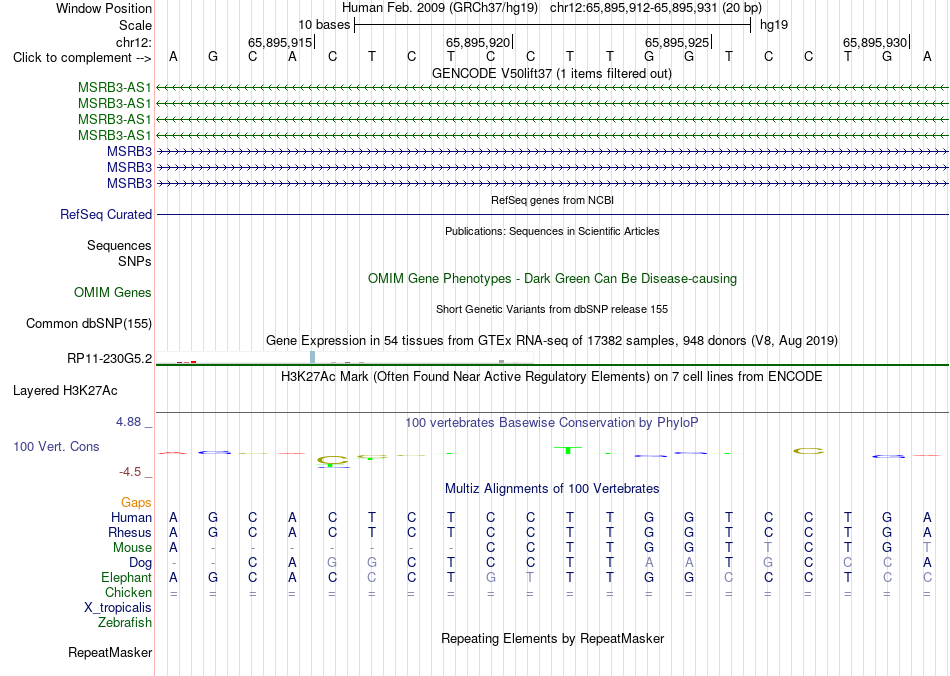950x676 pixels.
Task: Click the hg19 label beside the scale bar
Action: point(774,25)
